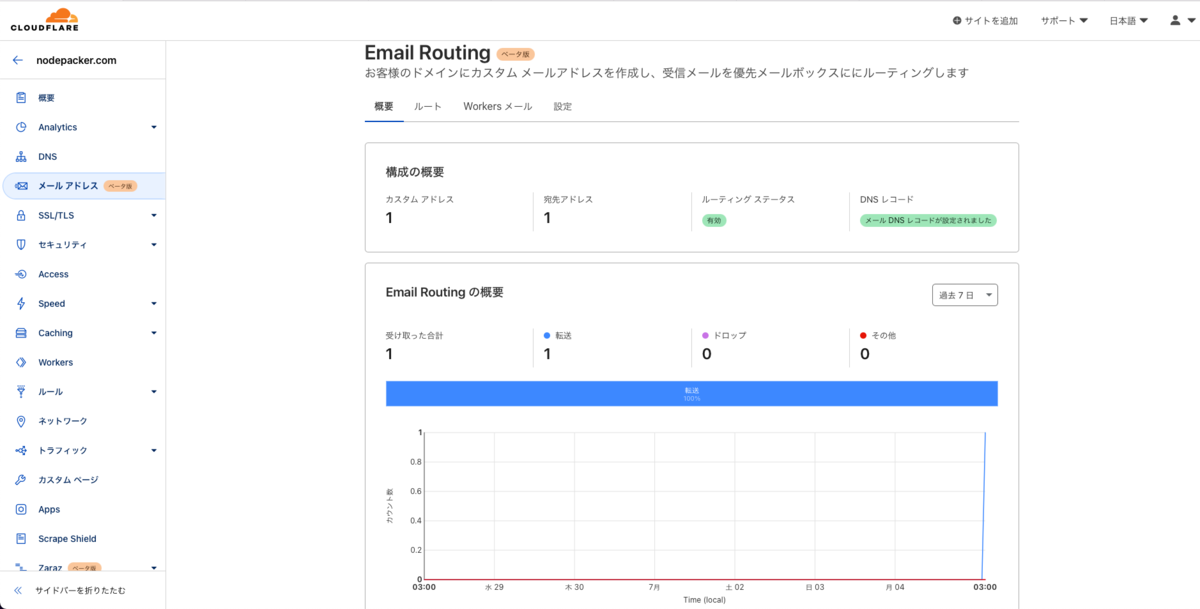Expand the Zaraz submenu arrow
This screenshot has height=609, width=1200.
154,568
